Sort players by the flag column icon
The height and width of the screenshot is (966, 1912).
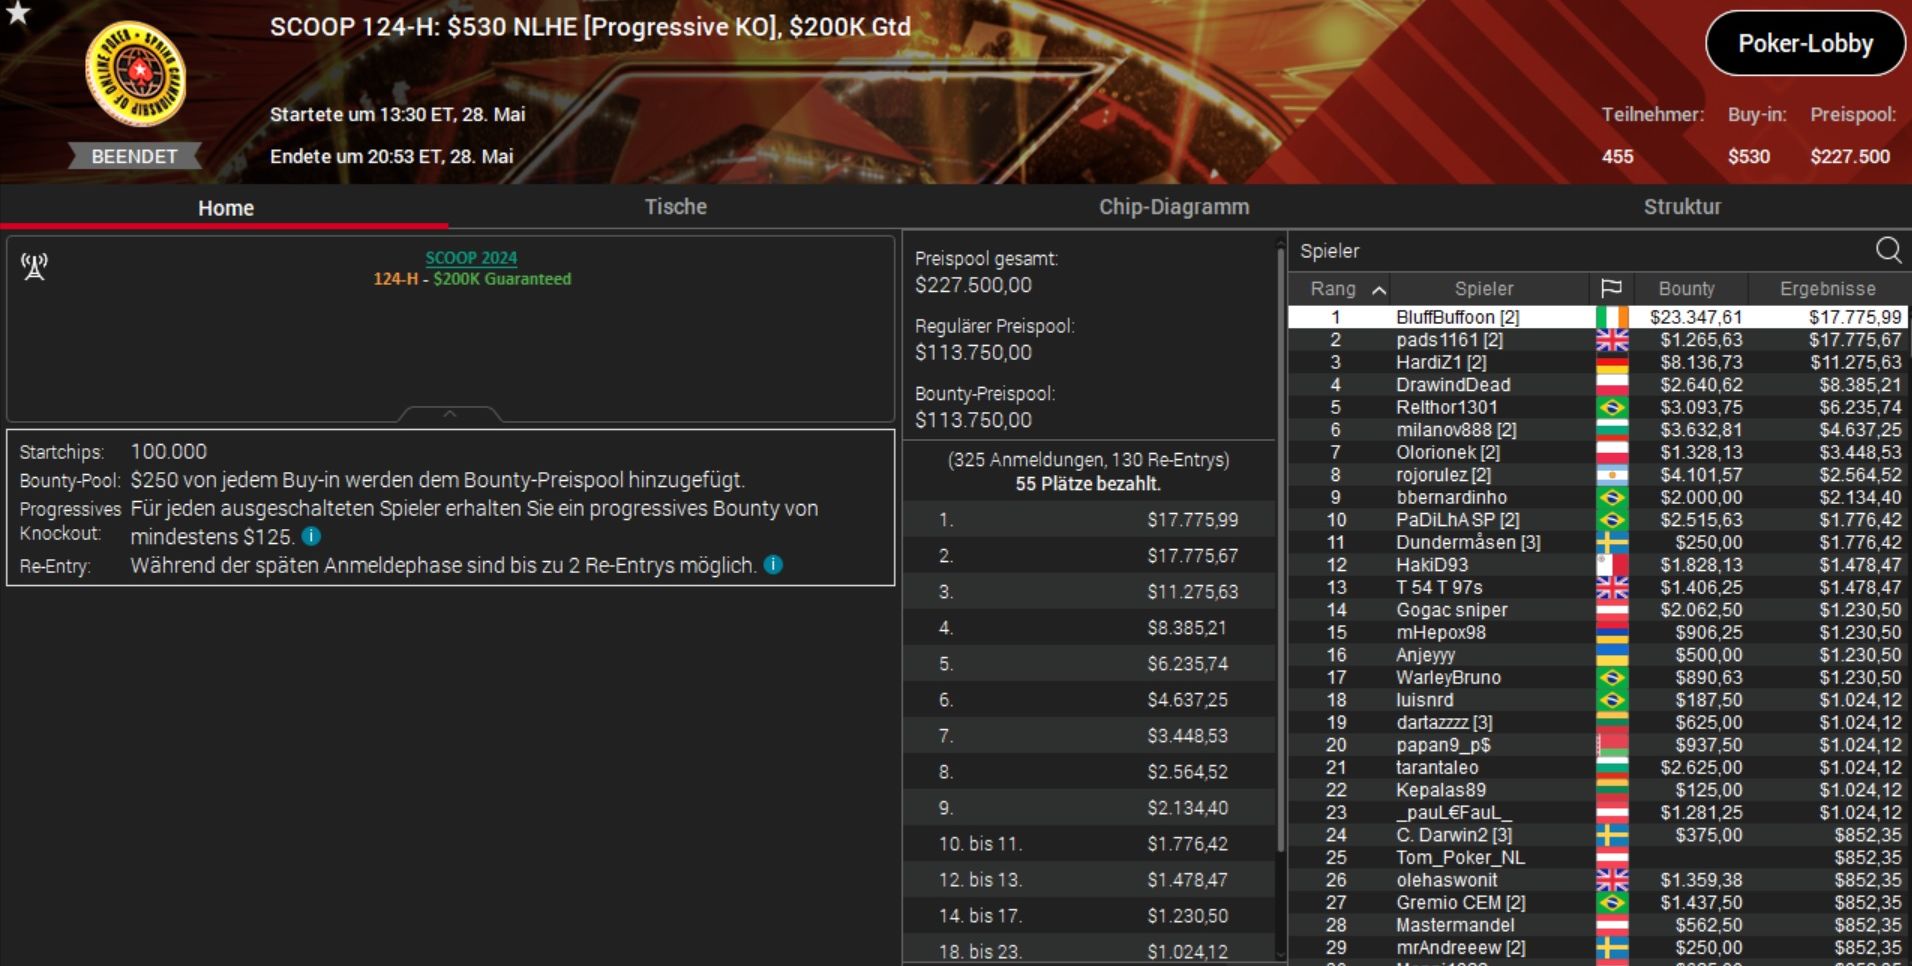coord(1610,289)
